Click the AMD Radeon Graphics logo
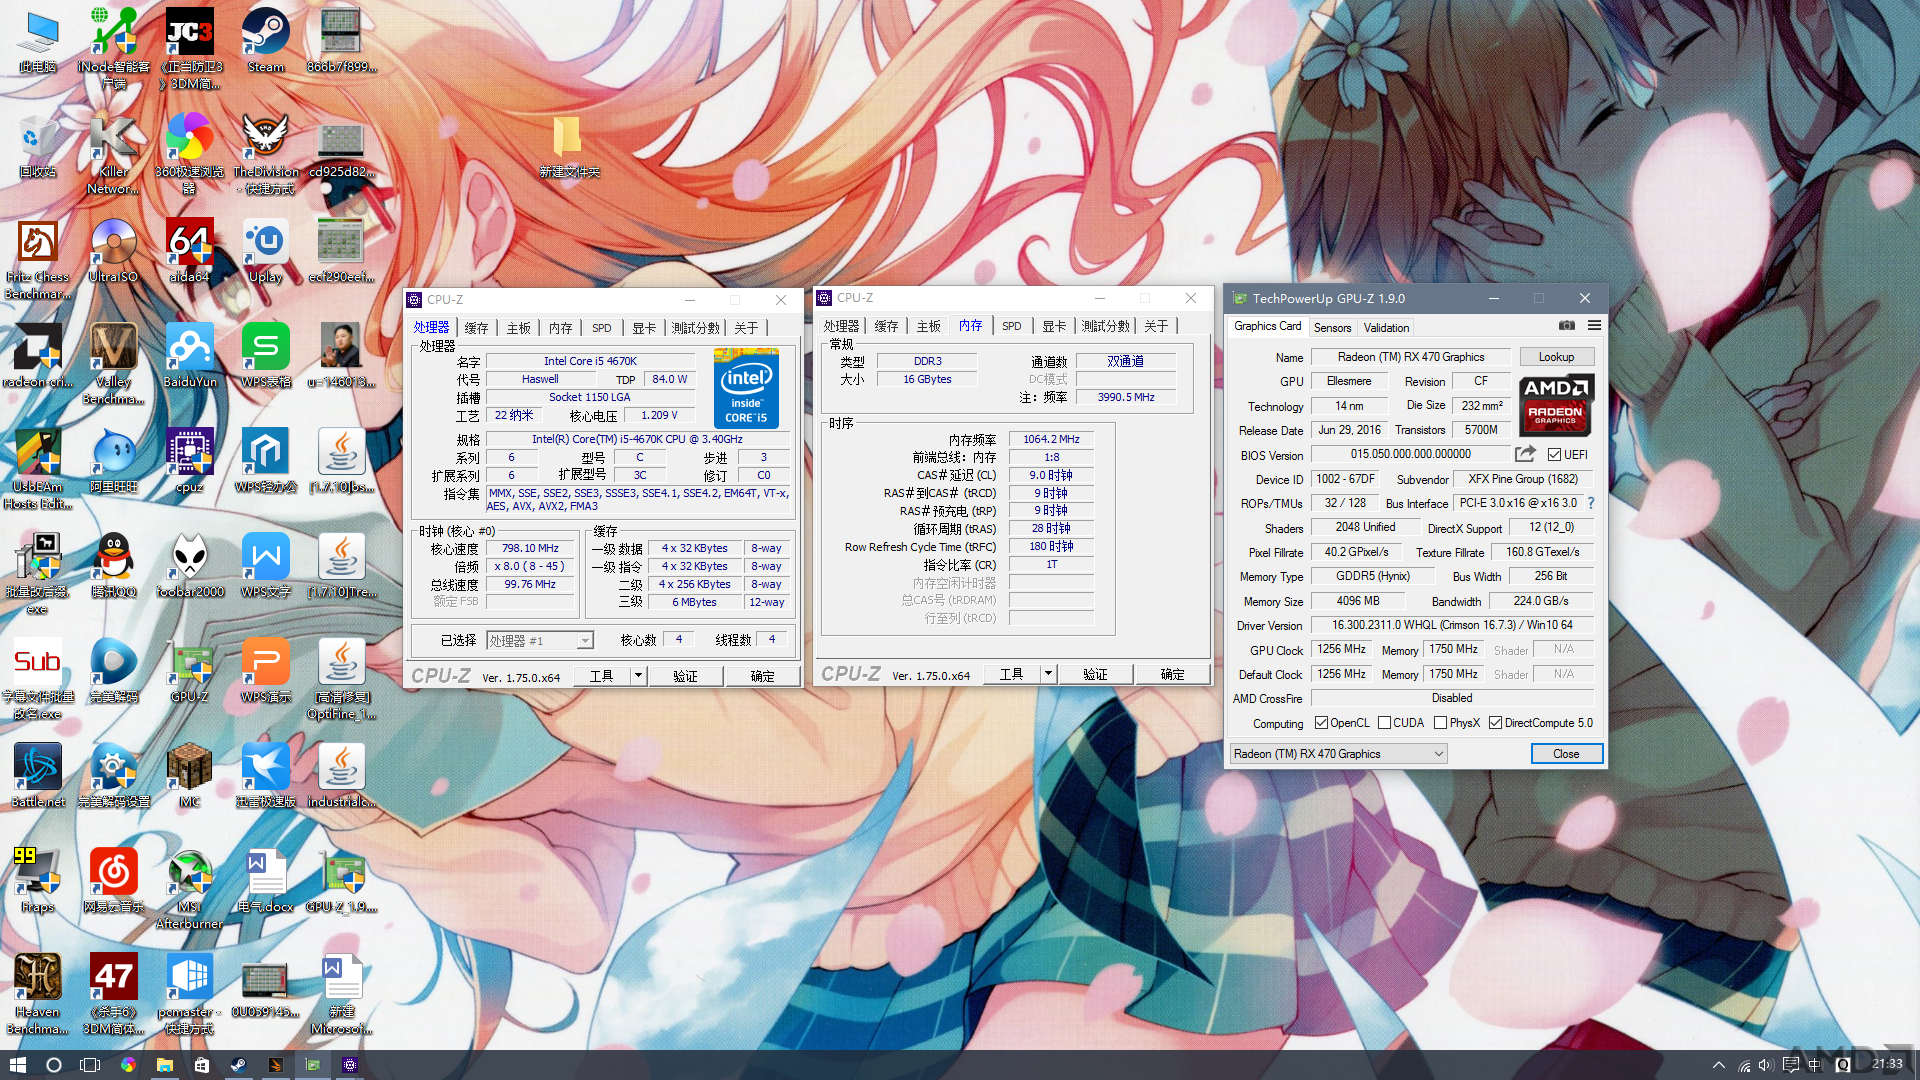Viewport: 1920px width, 1080px height. 1556,405
